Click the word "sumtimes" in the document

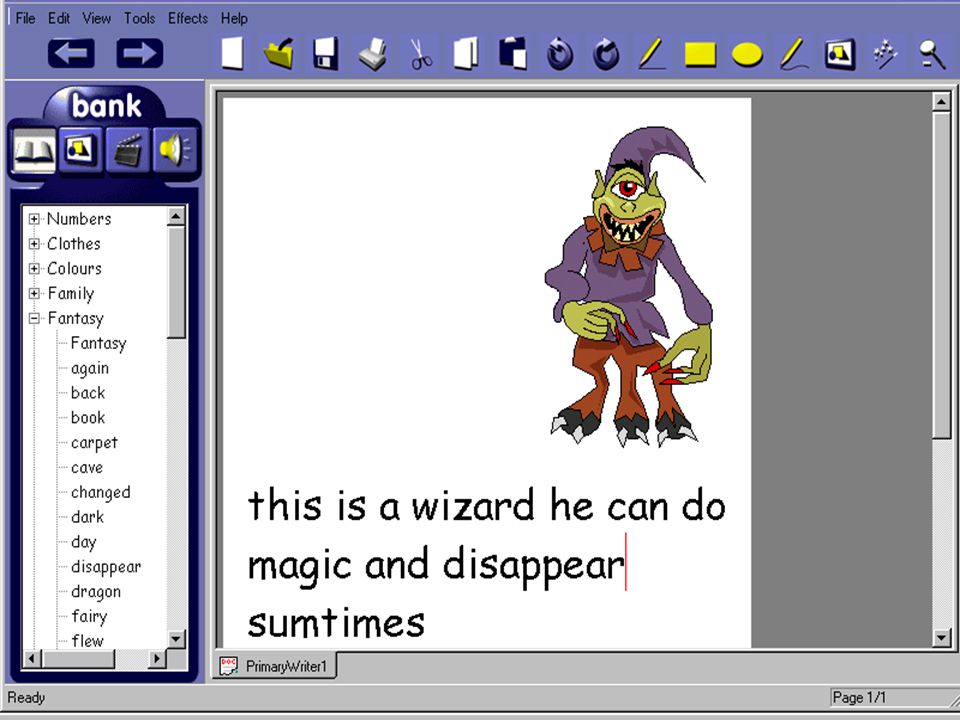click(x=336, y=623)
